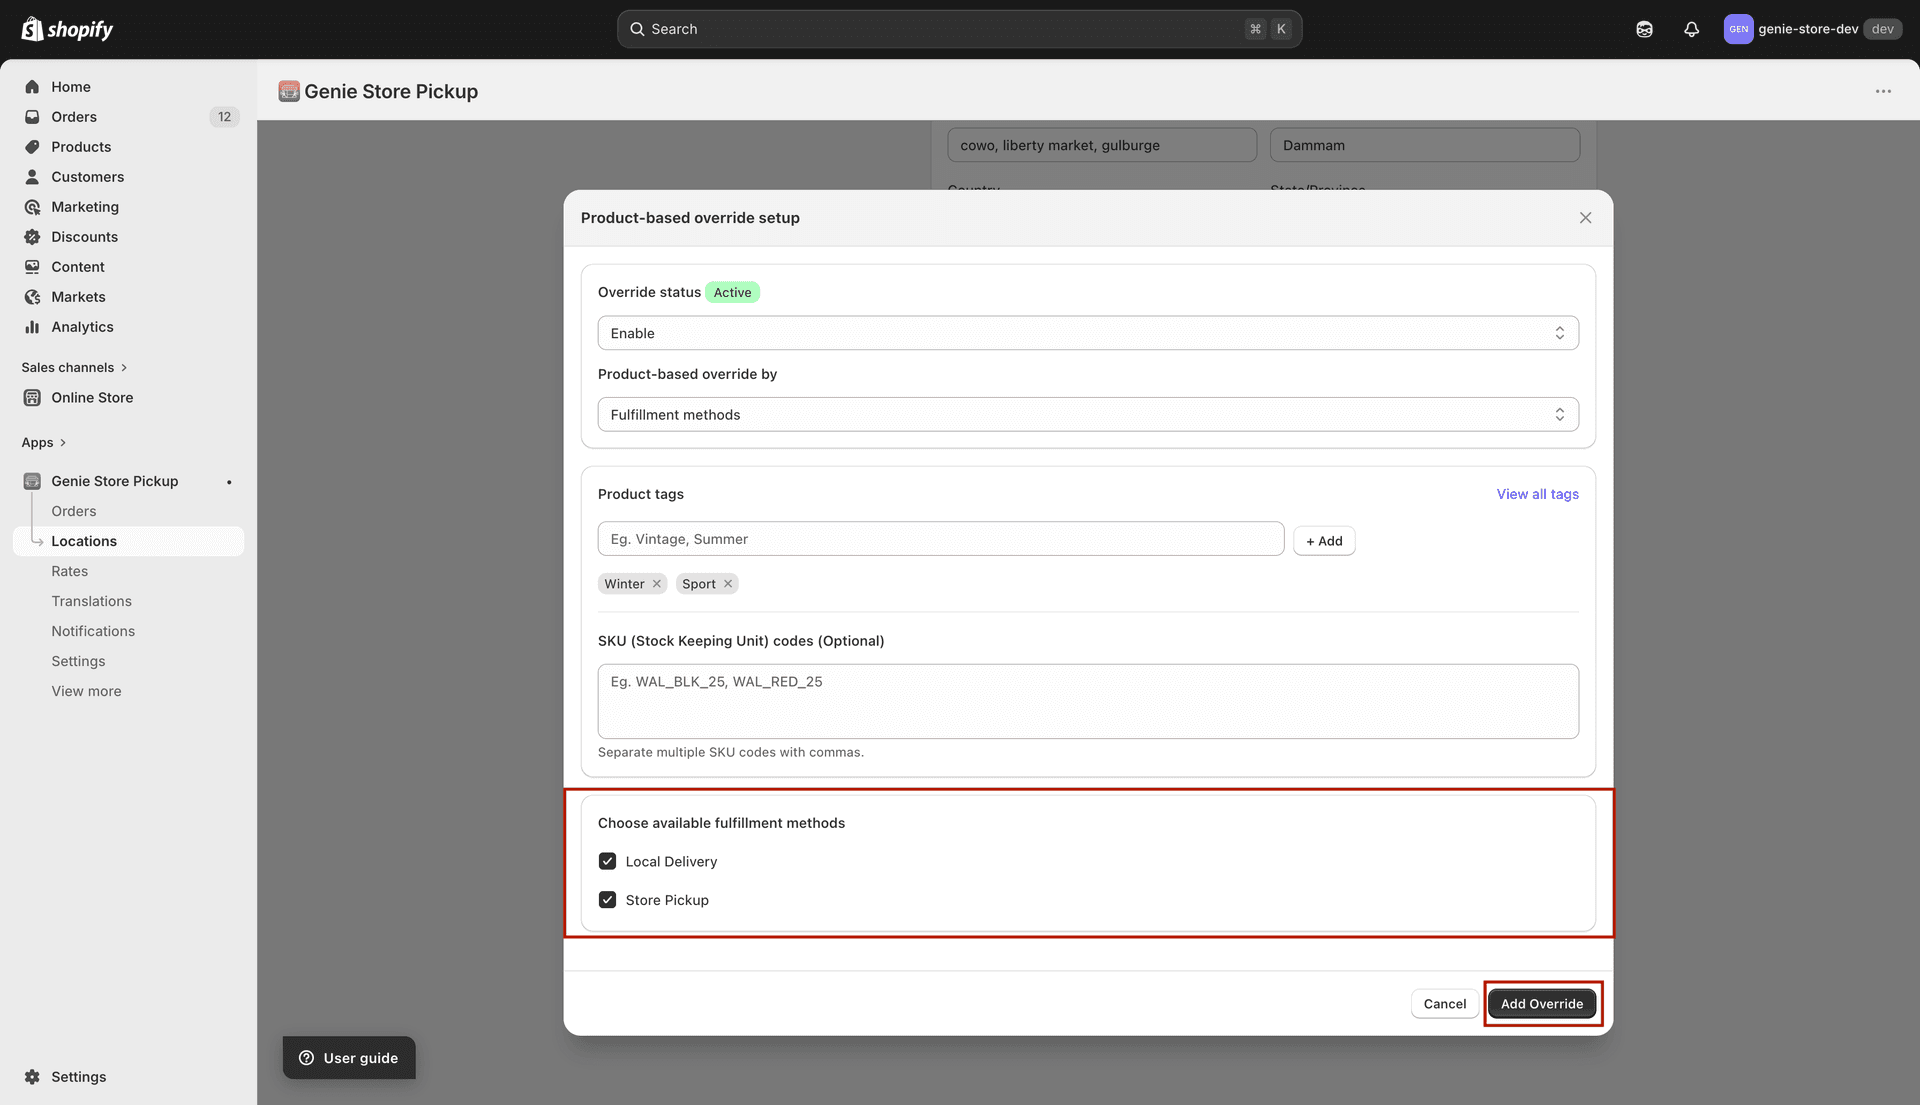This screenshot has height=1105, width=1920.
Task: Click the Home icon in sidebar
Action: [32, 87]
